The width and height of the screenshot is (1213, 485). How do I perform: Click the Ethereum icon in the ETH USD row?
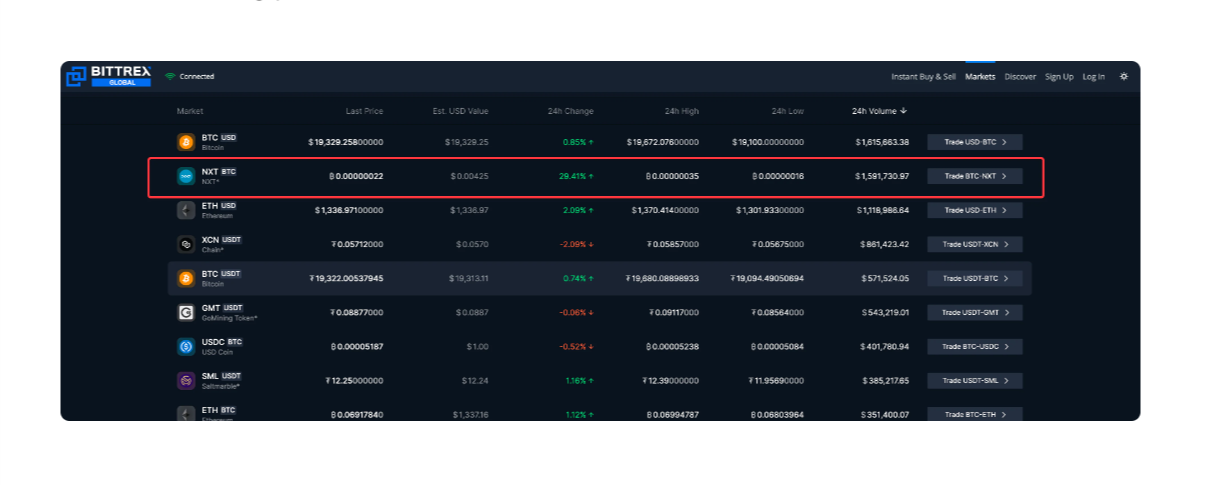[x=185, y=210]
